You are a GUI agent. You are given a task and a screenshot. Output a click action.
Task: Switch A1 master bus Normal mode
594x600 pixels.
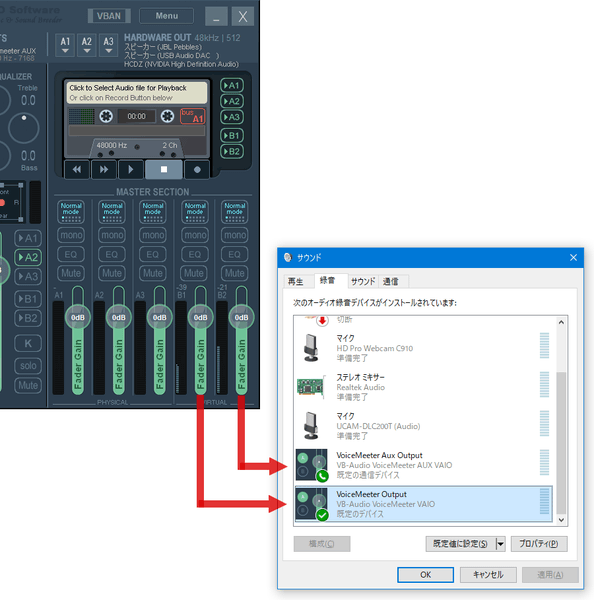[x=71, y=212]
